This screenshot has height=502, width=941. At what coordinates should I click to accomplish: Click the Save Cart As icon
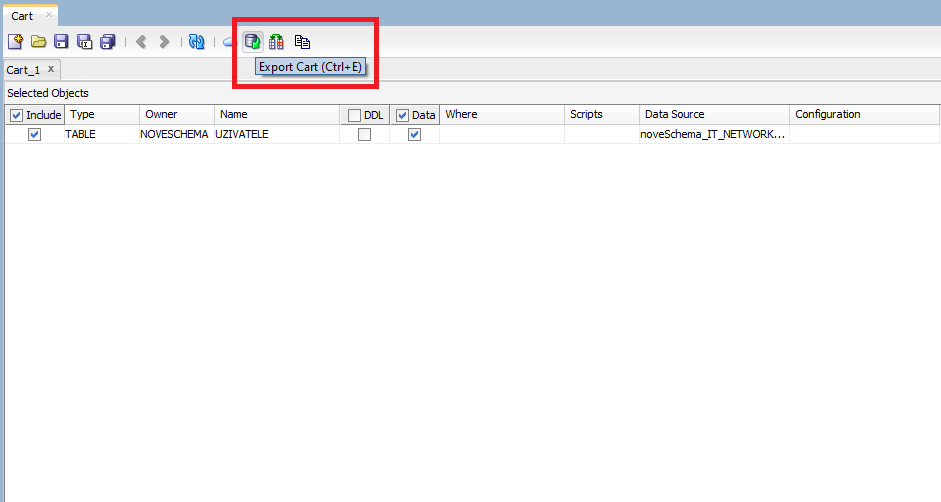(85, 41)
